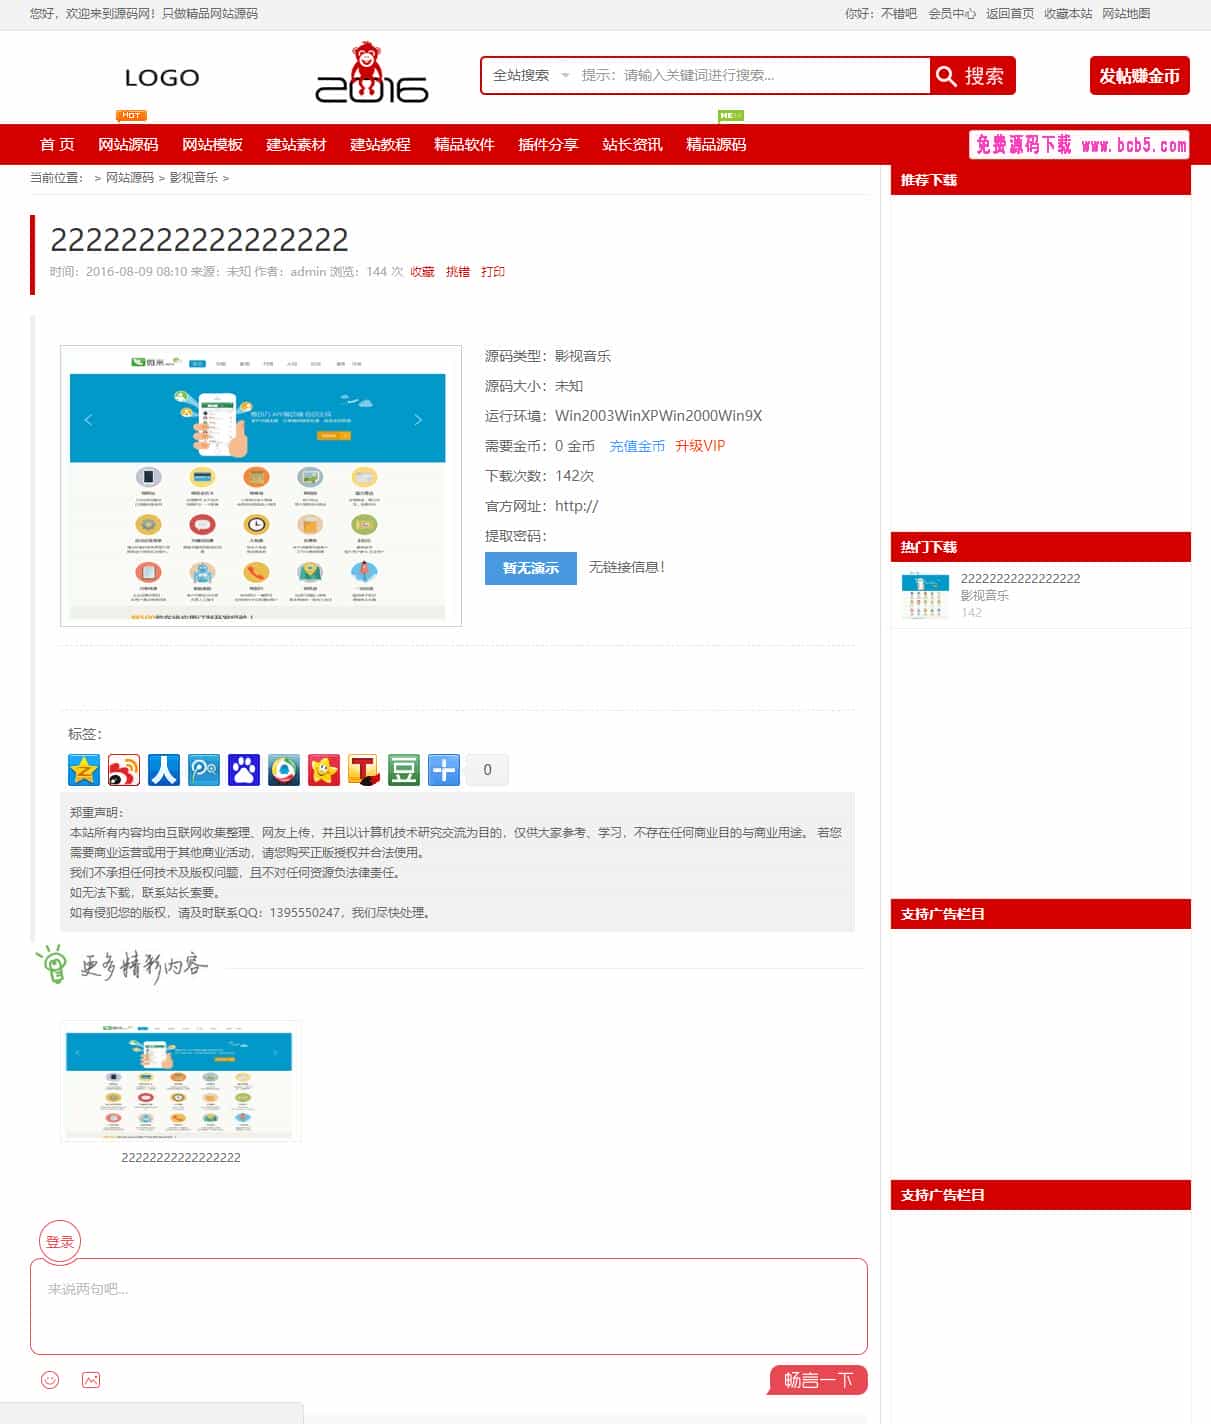
Task: Click the 热门下载 item thumbnail
Action: pyautogui.click(x=924, y=596)
